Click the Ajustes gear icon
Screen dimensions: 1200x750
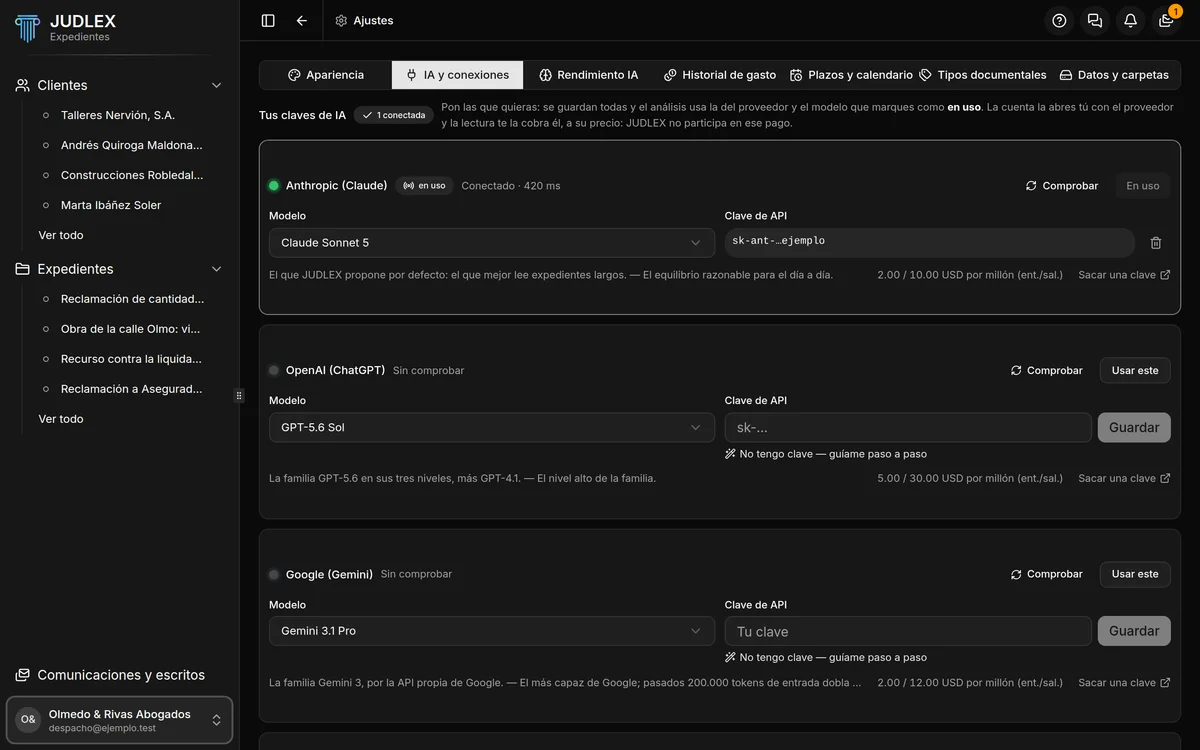tap(341, 20)
